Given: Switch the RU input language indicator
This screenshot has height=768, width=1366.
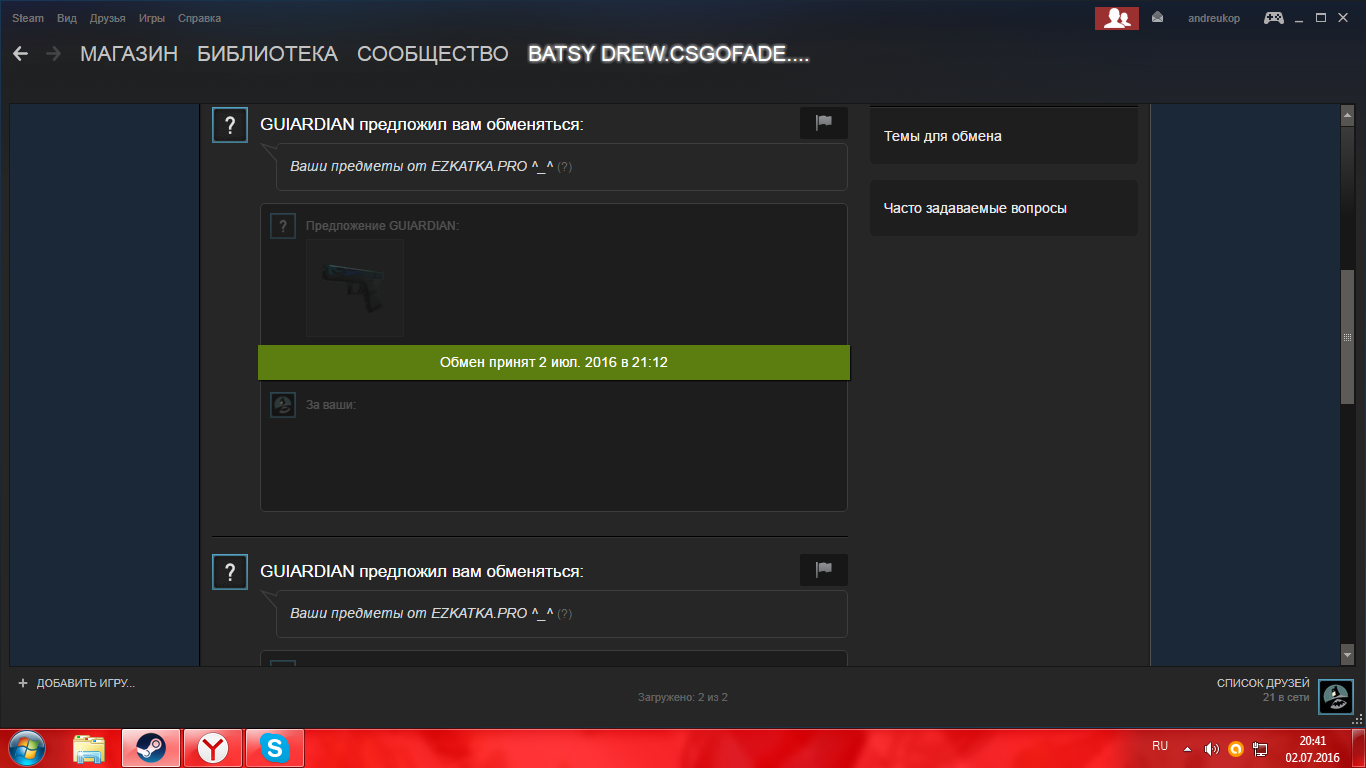Looking at the screenshot, I should click(1160, 746).
